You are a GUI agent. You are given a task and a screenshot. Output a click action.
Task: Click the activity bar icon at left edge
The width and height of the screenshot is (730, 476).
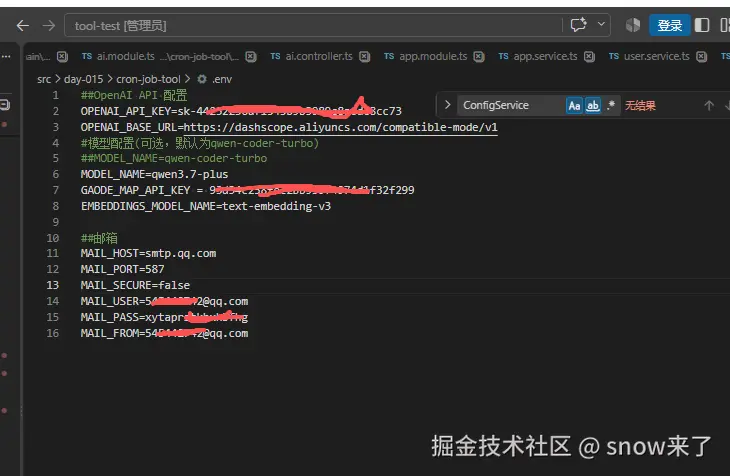(5, 105)
